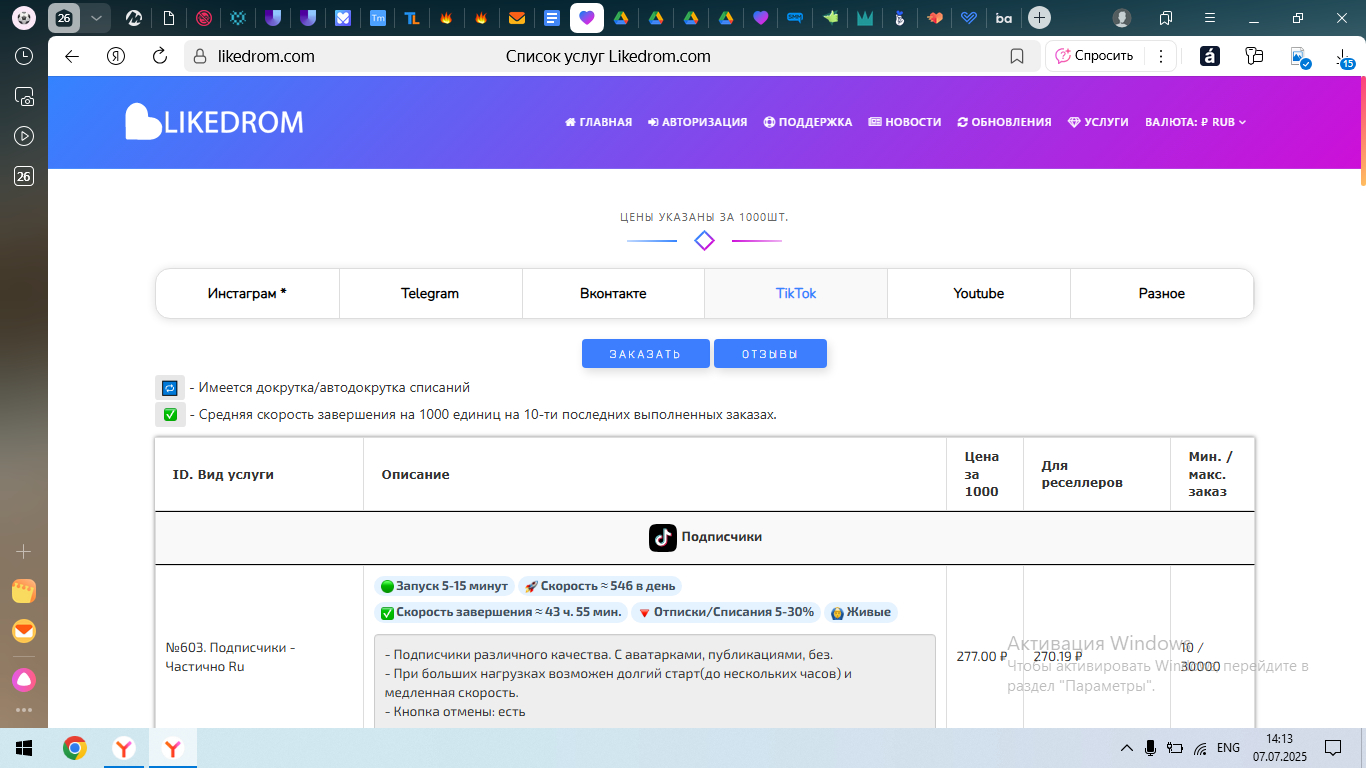Open the history clock icon in the sidebar
This screenshot has width=1366, height=768.
pos(24,56)
